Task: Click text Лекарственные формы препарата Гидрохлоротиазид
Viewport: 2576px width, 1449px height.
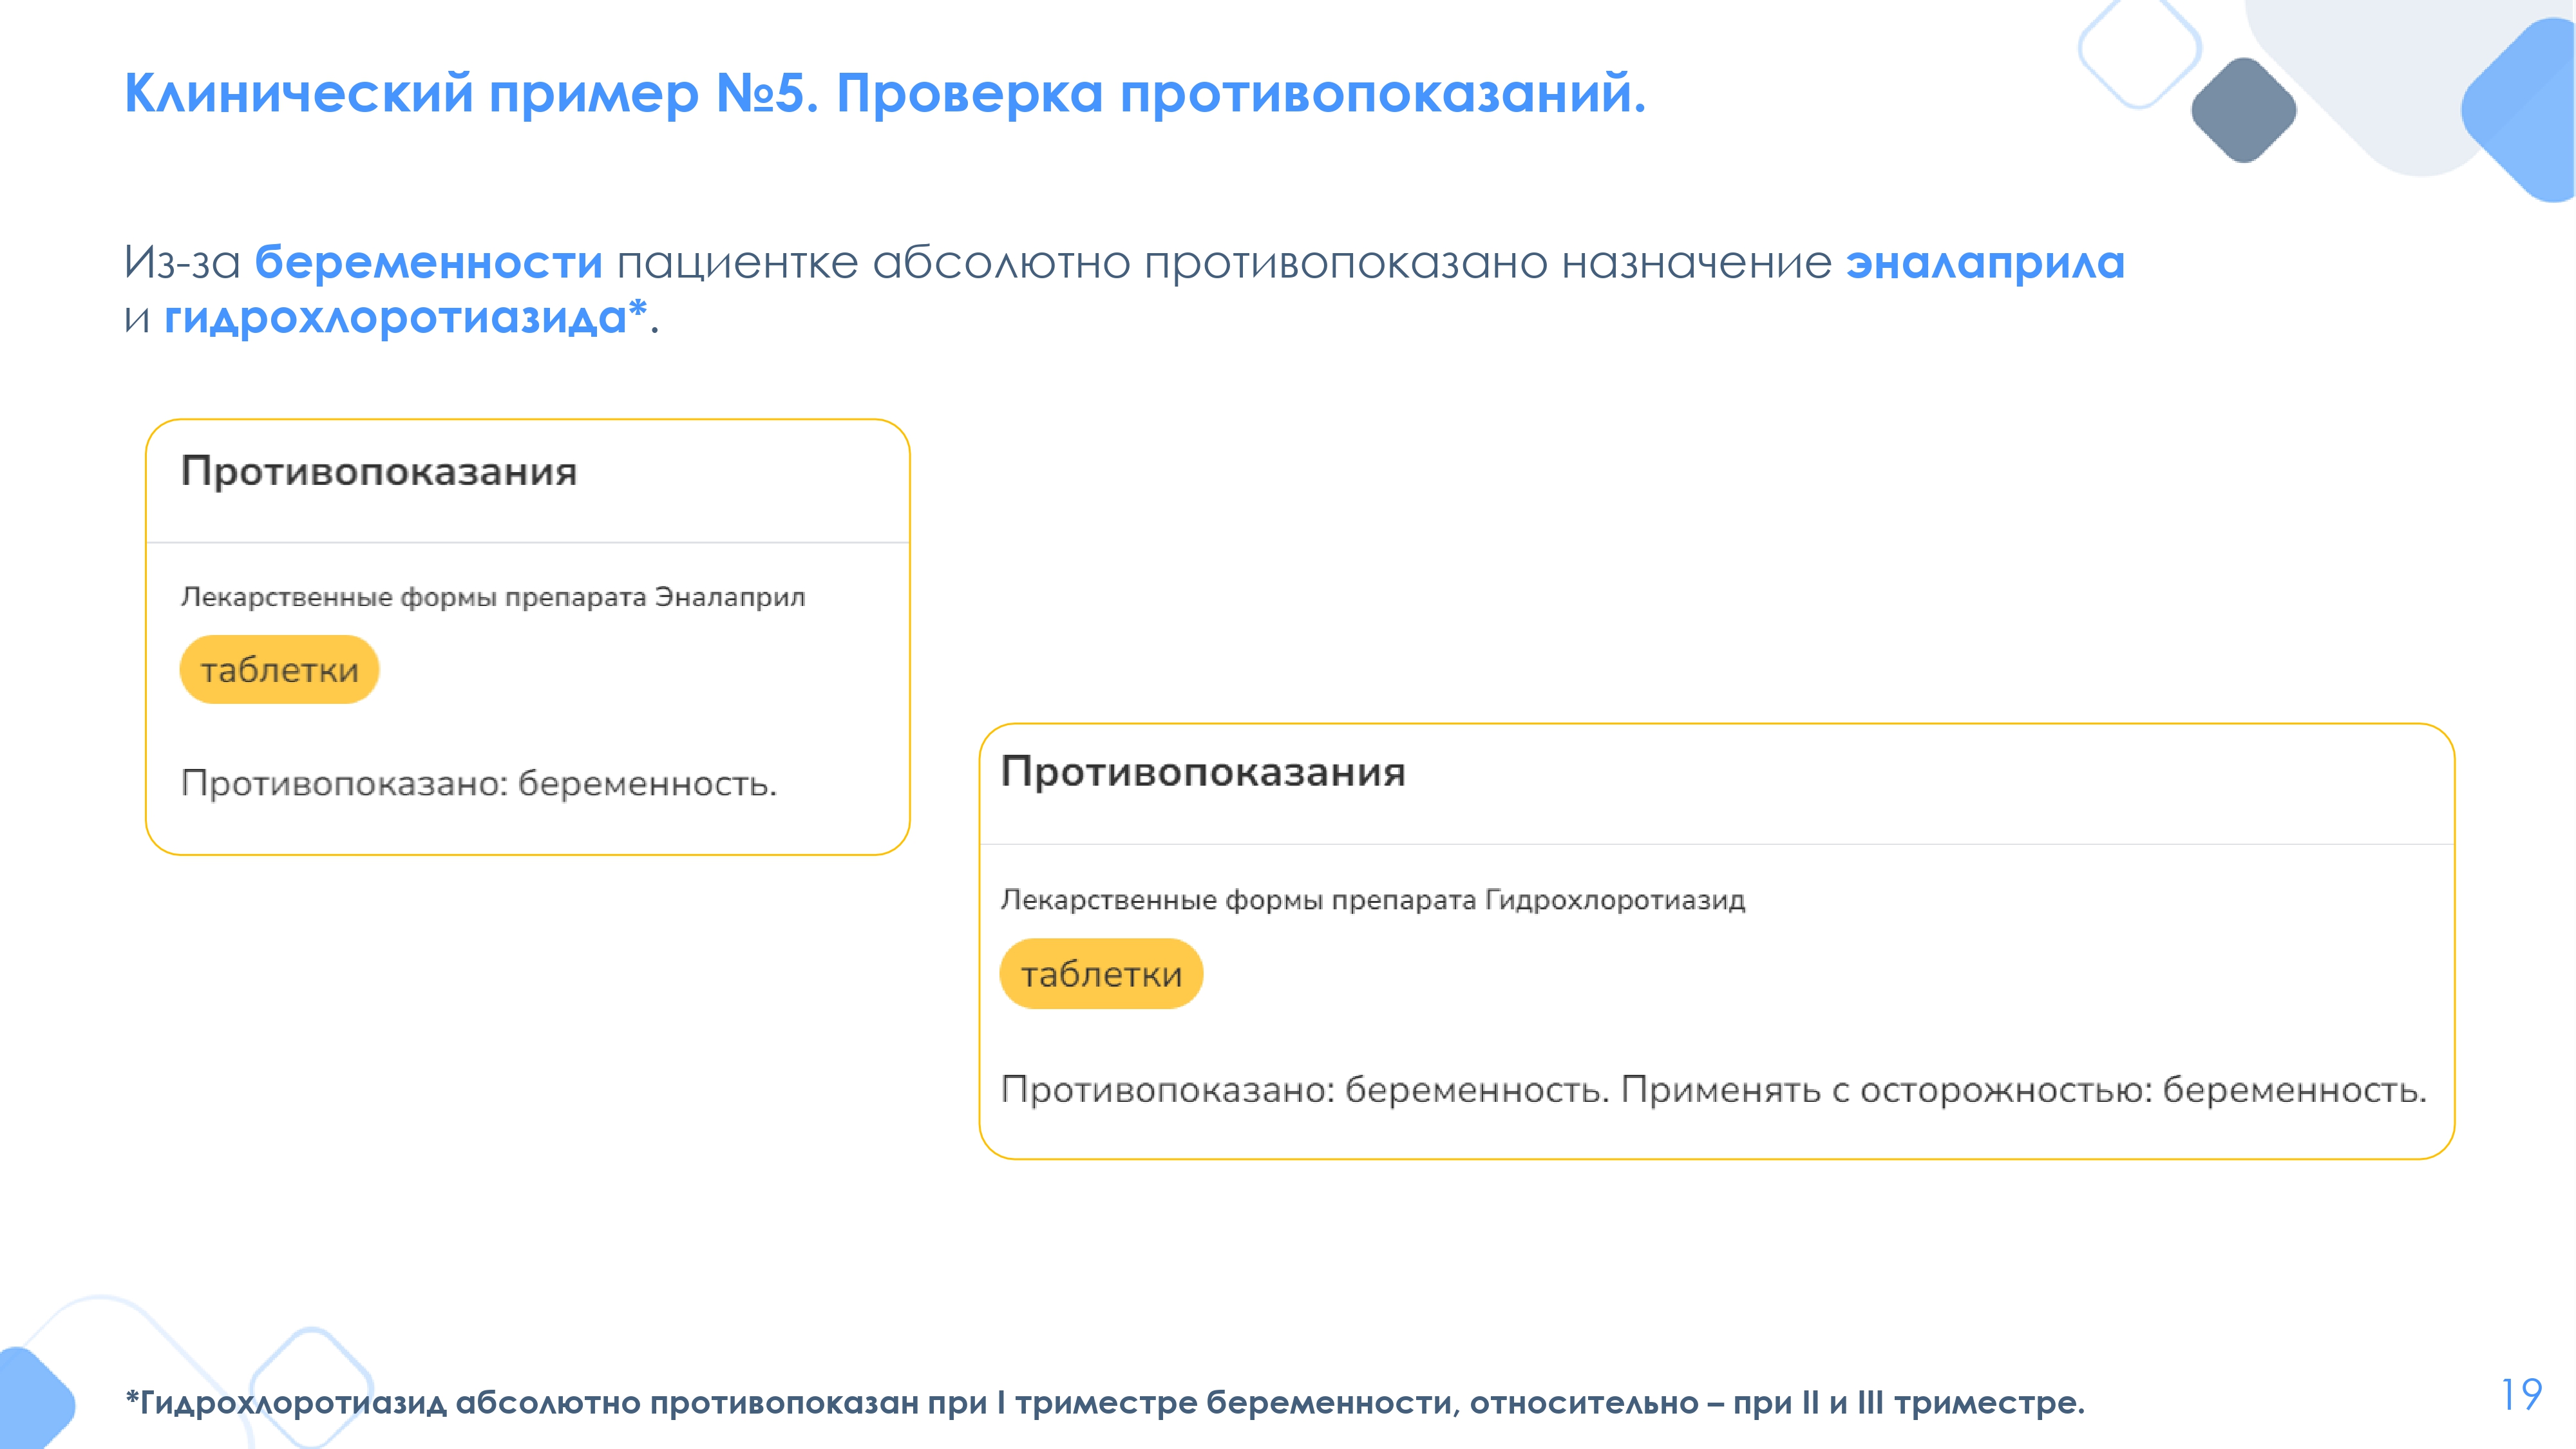Action: click(1373, 900)
